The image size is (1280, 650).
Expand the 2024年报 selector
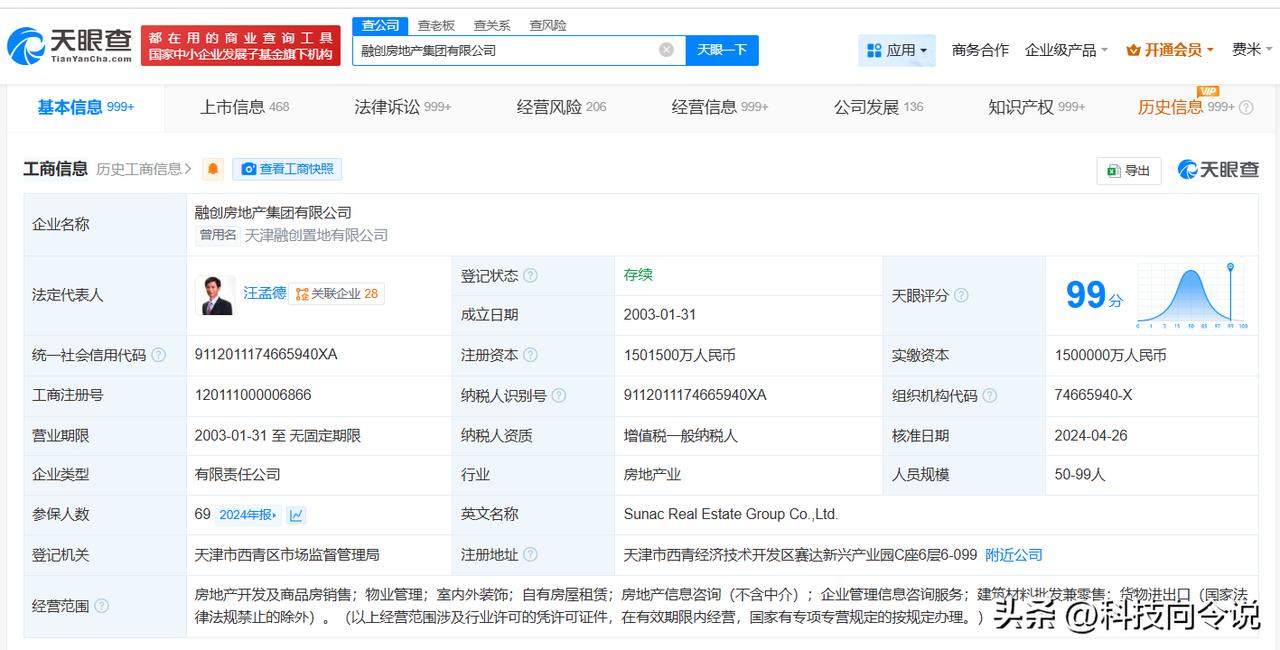click(248, 515)
